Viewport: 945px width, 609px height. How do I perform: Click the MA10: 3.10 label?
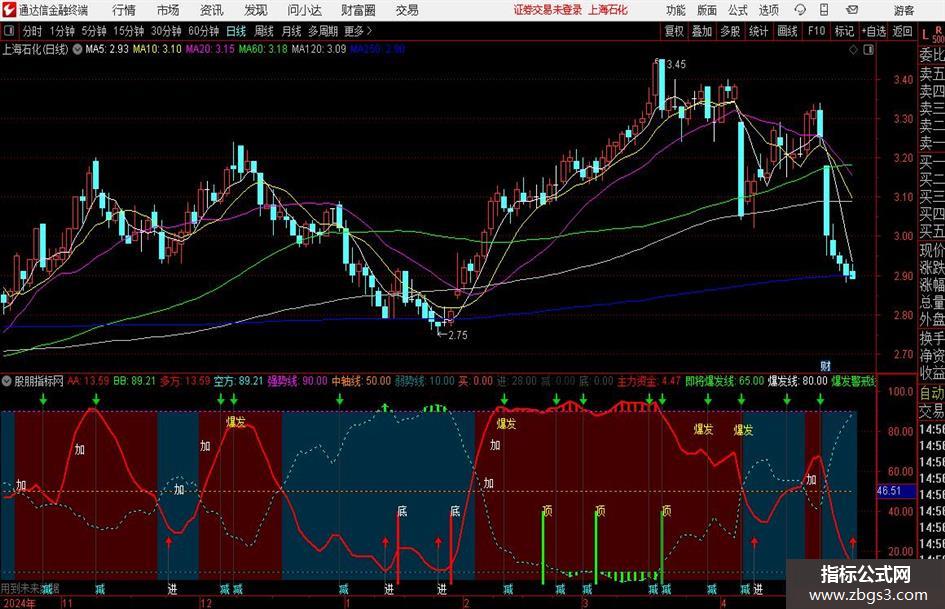[157, 49]
